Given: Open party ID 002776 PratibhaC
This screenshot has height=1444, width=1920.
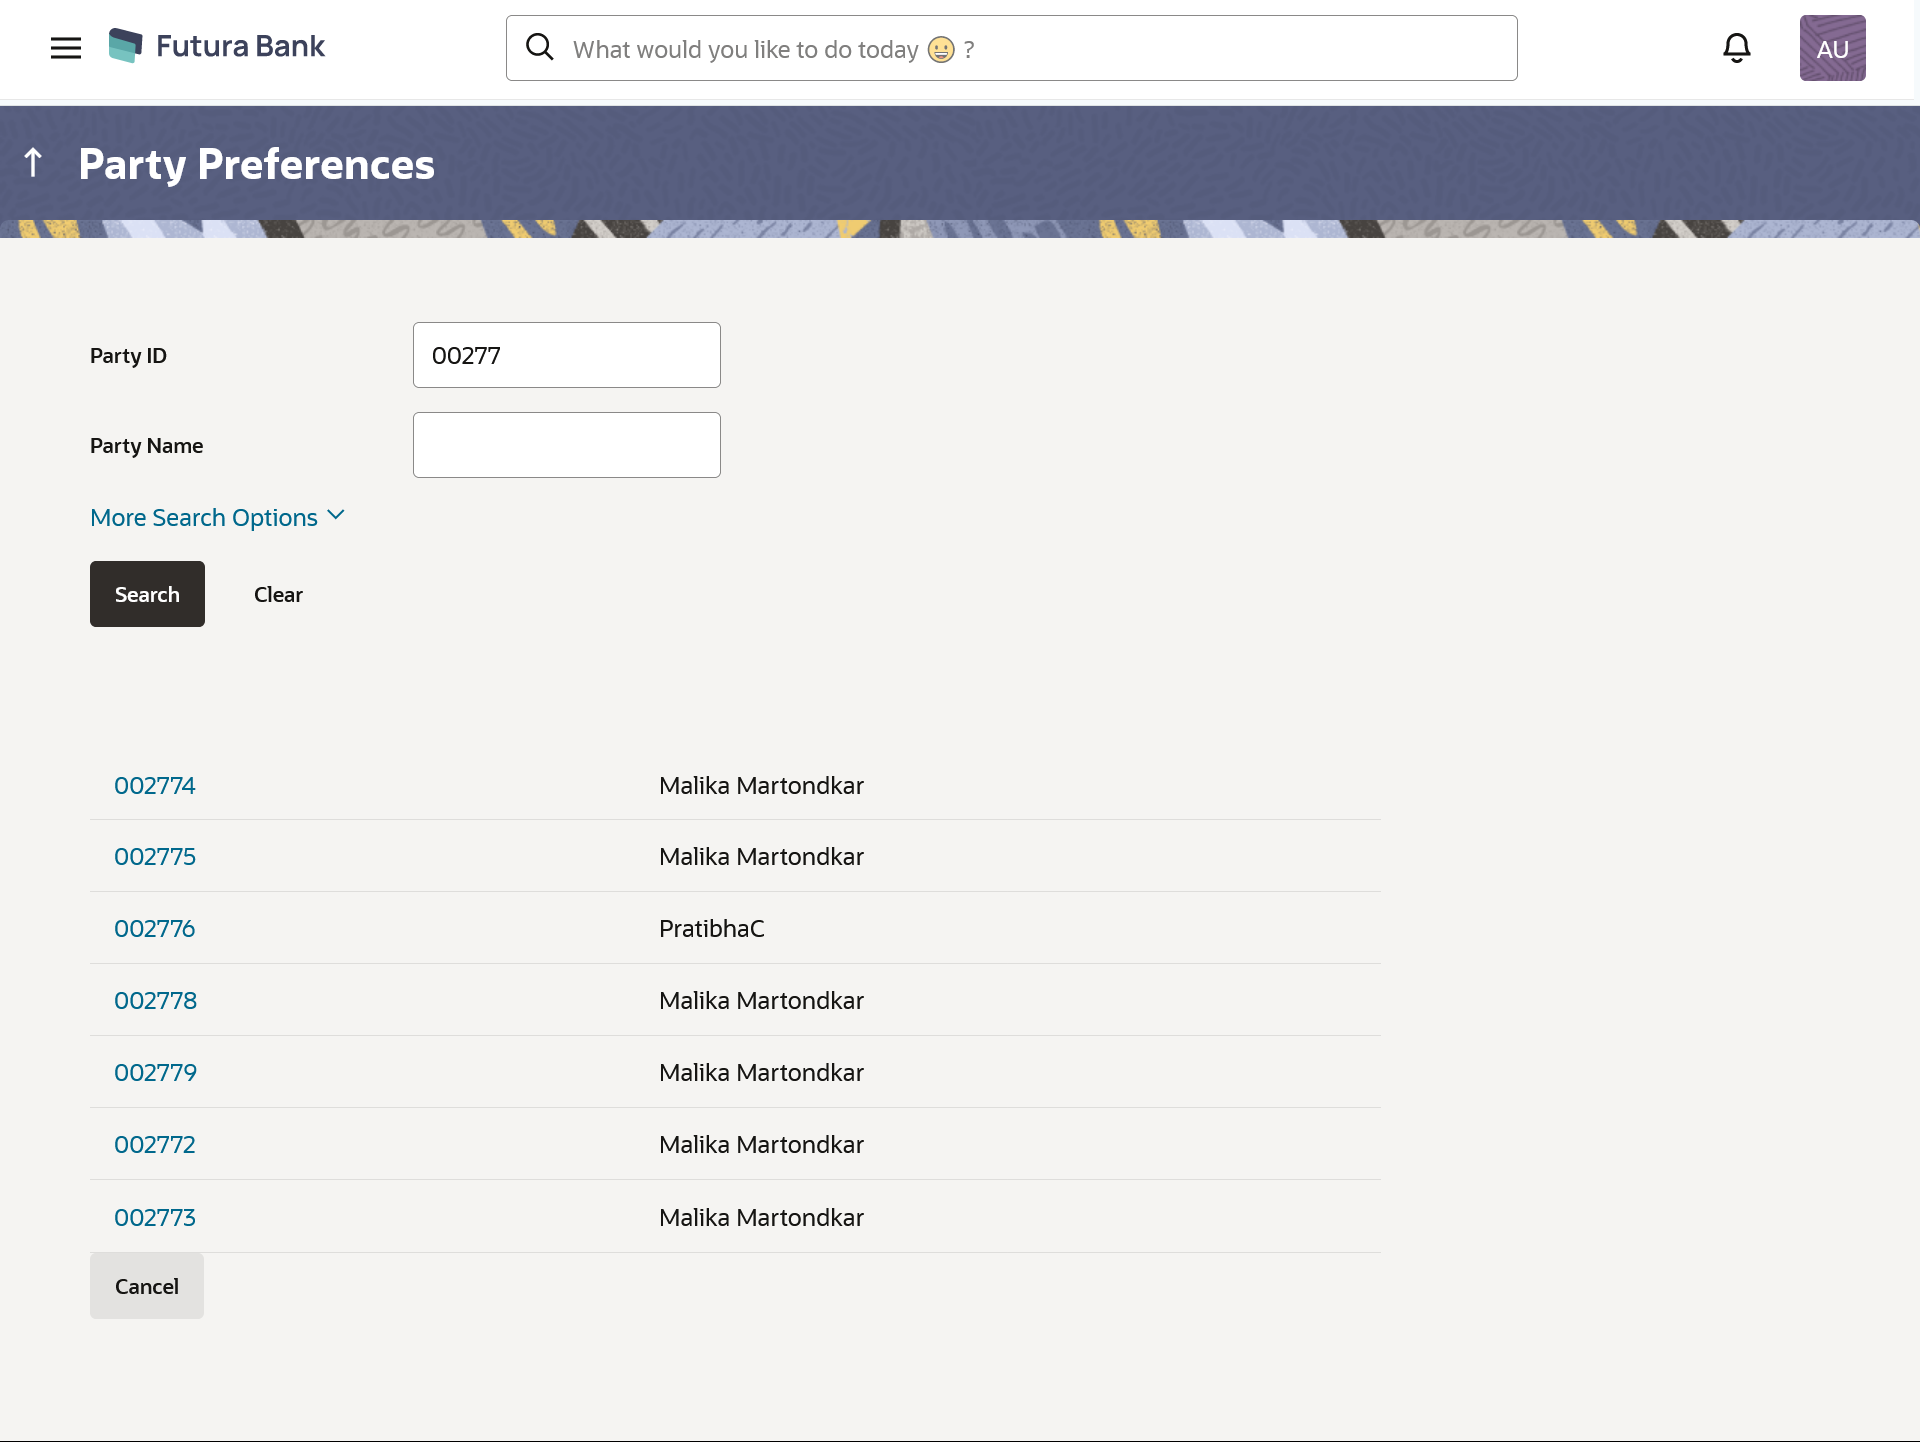Looking at the screenshot, I should pyautogui.click(x=155, y=929).
